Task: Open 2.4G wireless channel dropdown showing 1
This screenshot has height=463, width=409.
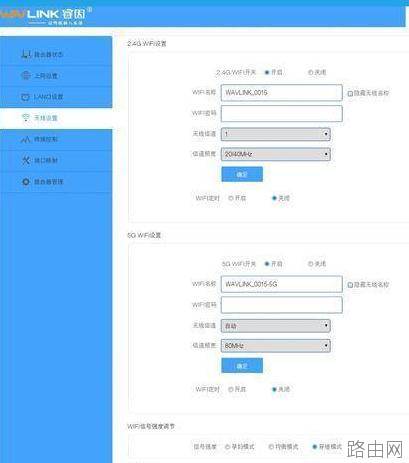Action: pos(276,134)
